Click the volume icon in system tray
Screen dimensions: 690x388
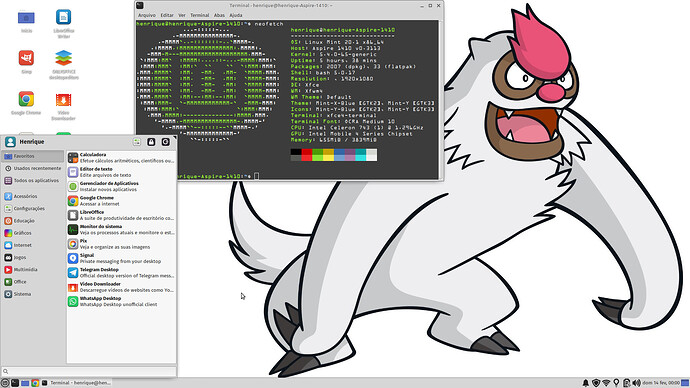[x=637, y=383]
